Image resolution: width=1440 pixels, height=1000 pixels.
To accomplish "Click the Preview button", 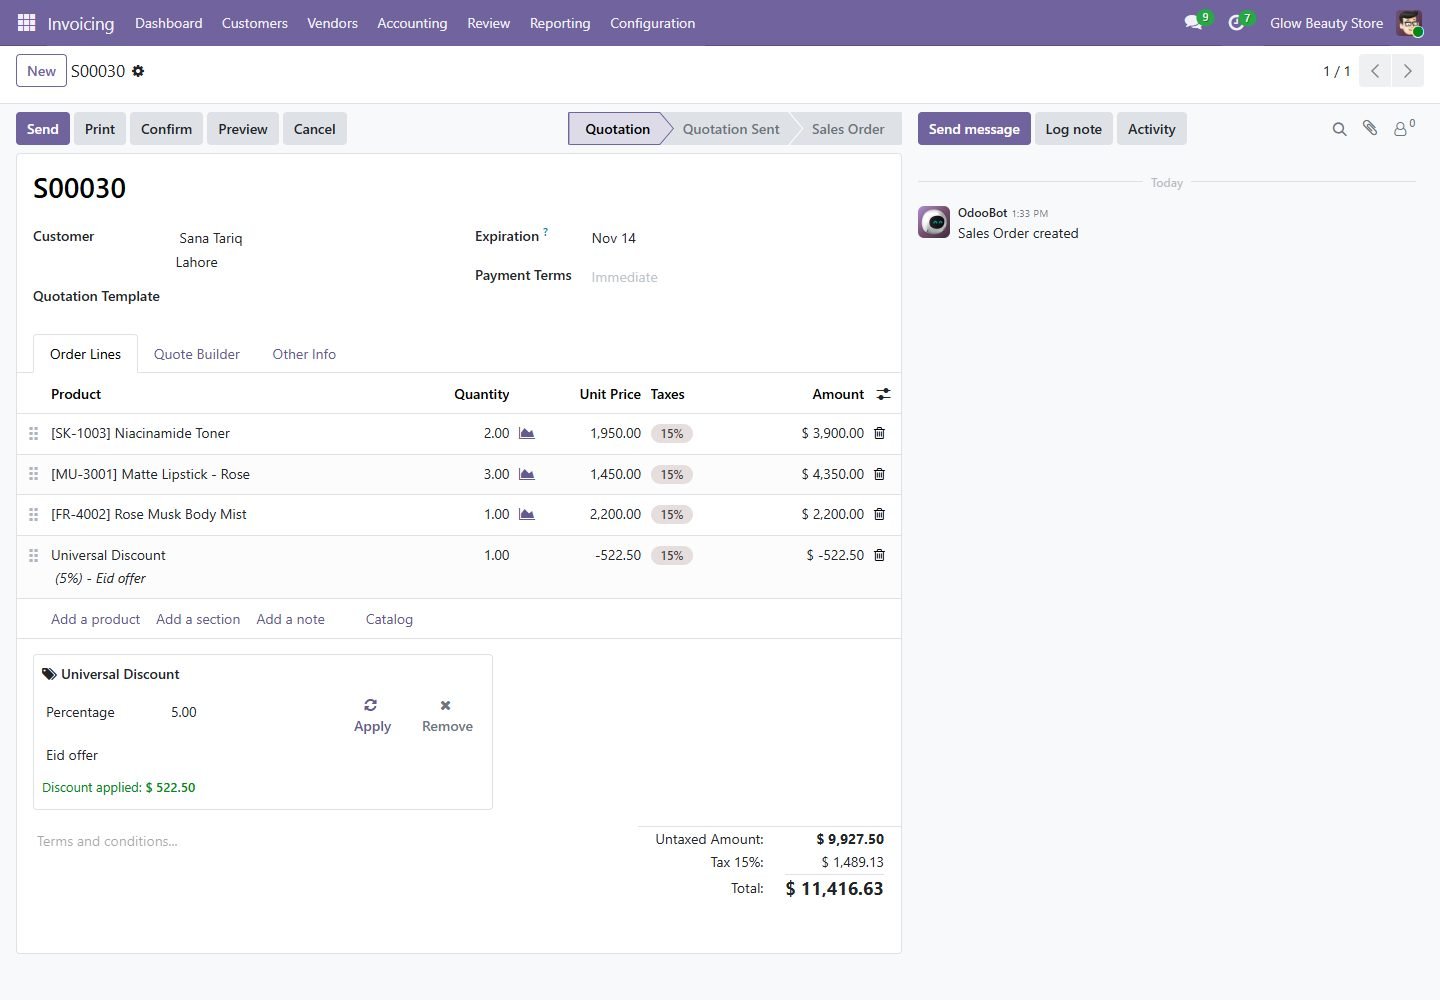I will tap(243, 129).
